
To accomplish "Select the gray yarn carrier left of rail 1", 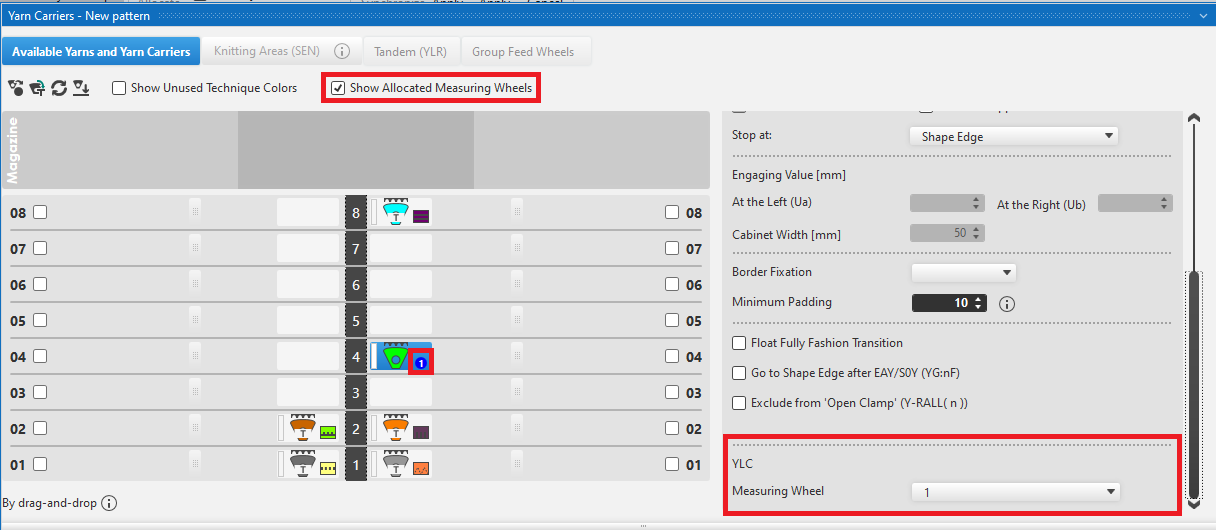I will pos(302,464).
